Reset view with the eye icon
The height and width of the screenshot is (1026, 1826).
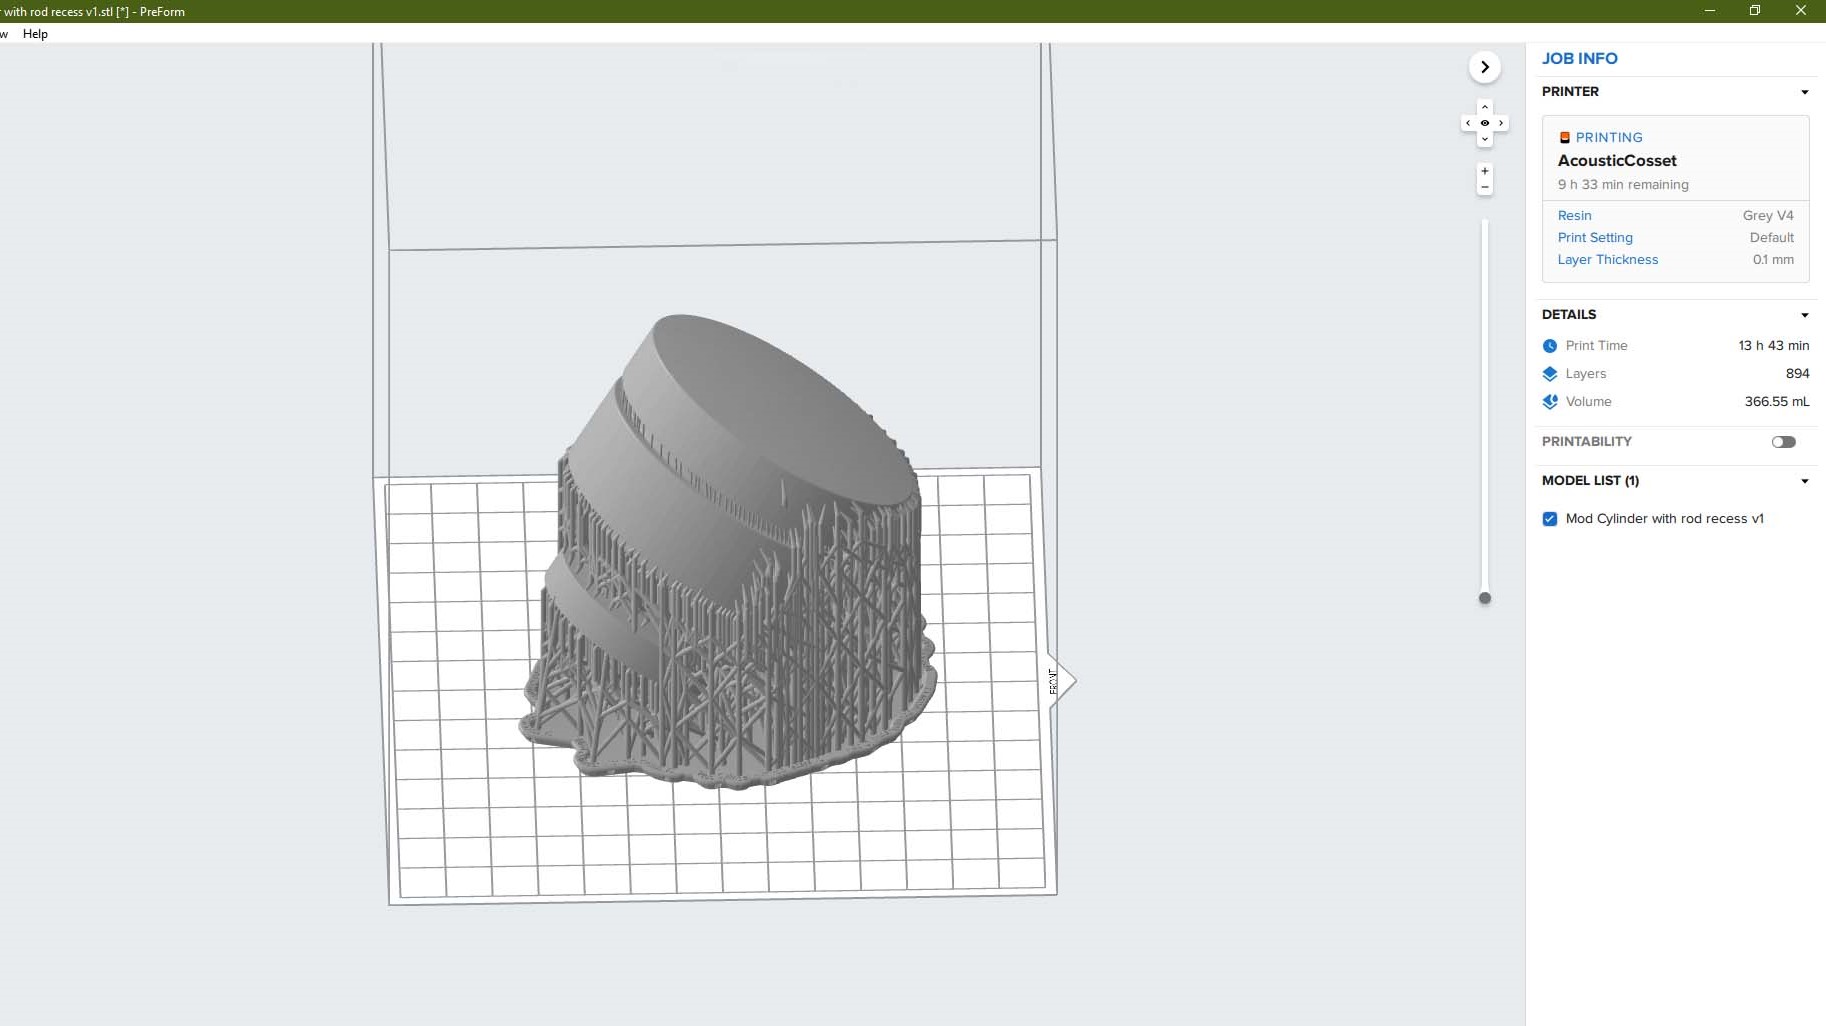[x=1484, y=123]
